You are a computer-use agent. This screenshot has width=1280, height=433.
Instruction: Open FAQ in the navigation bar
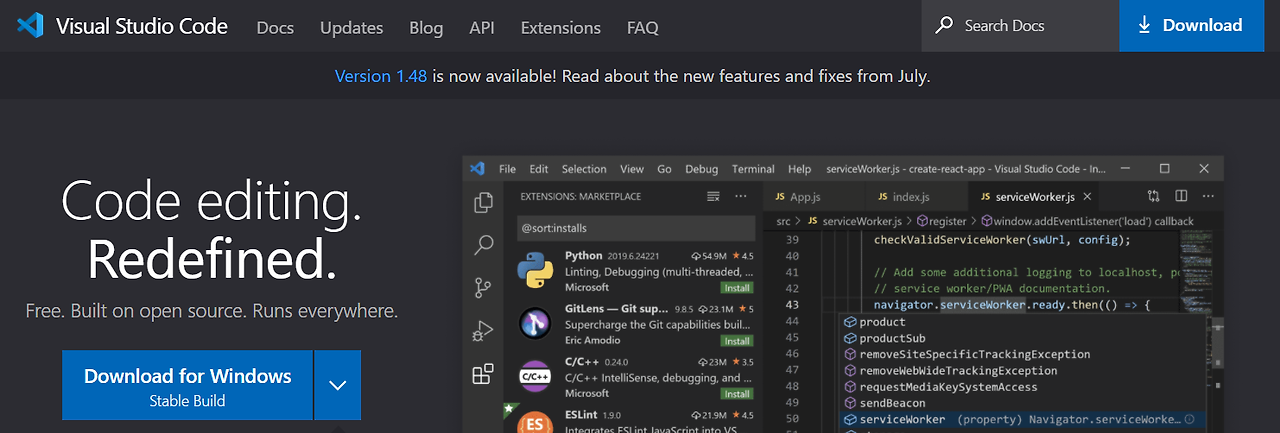(x=643, y=27)
